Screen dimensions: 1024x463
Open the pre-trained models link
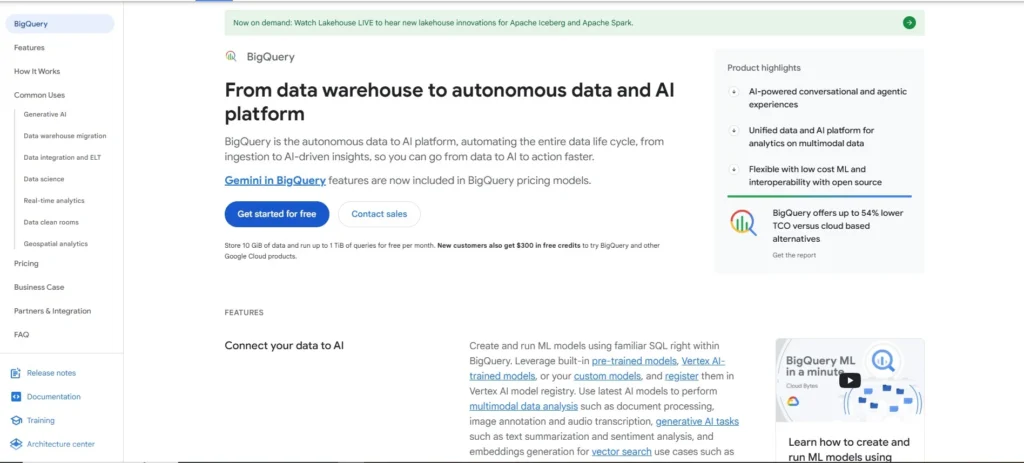(635, 361)
